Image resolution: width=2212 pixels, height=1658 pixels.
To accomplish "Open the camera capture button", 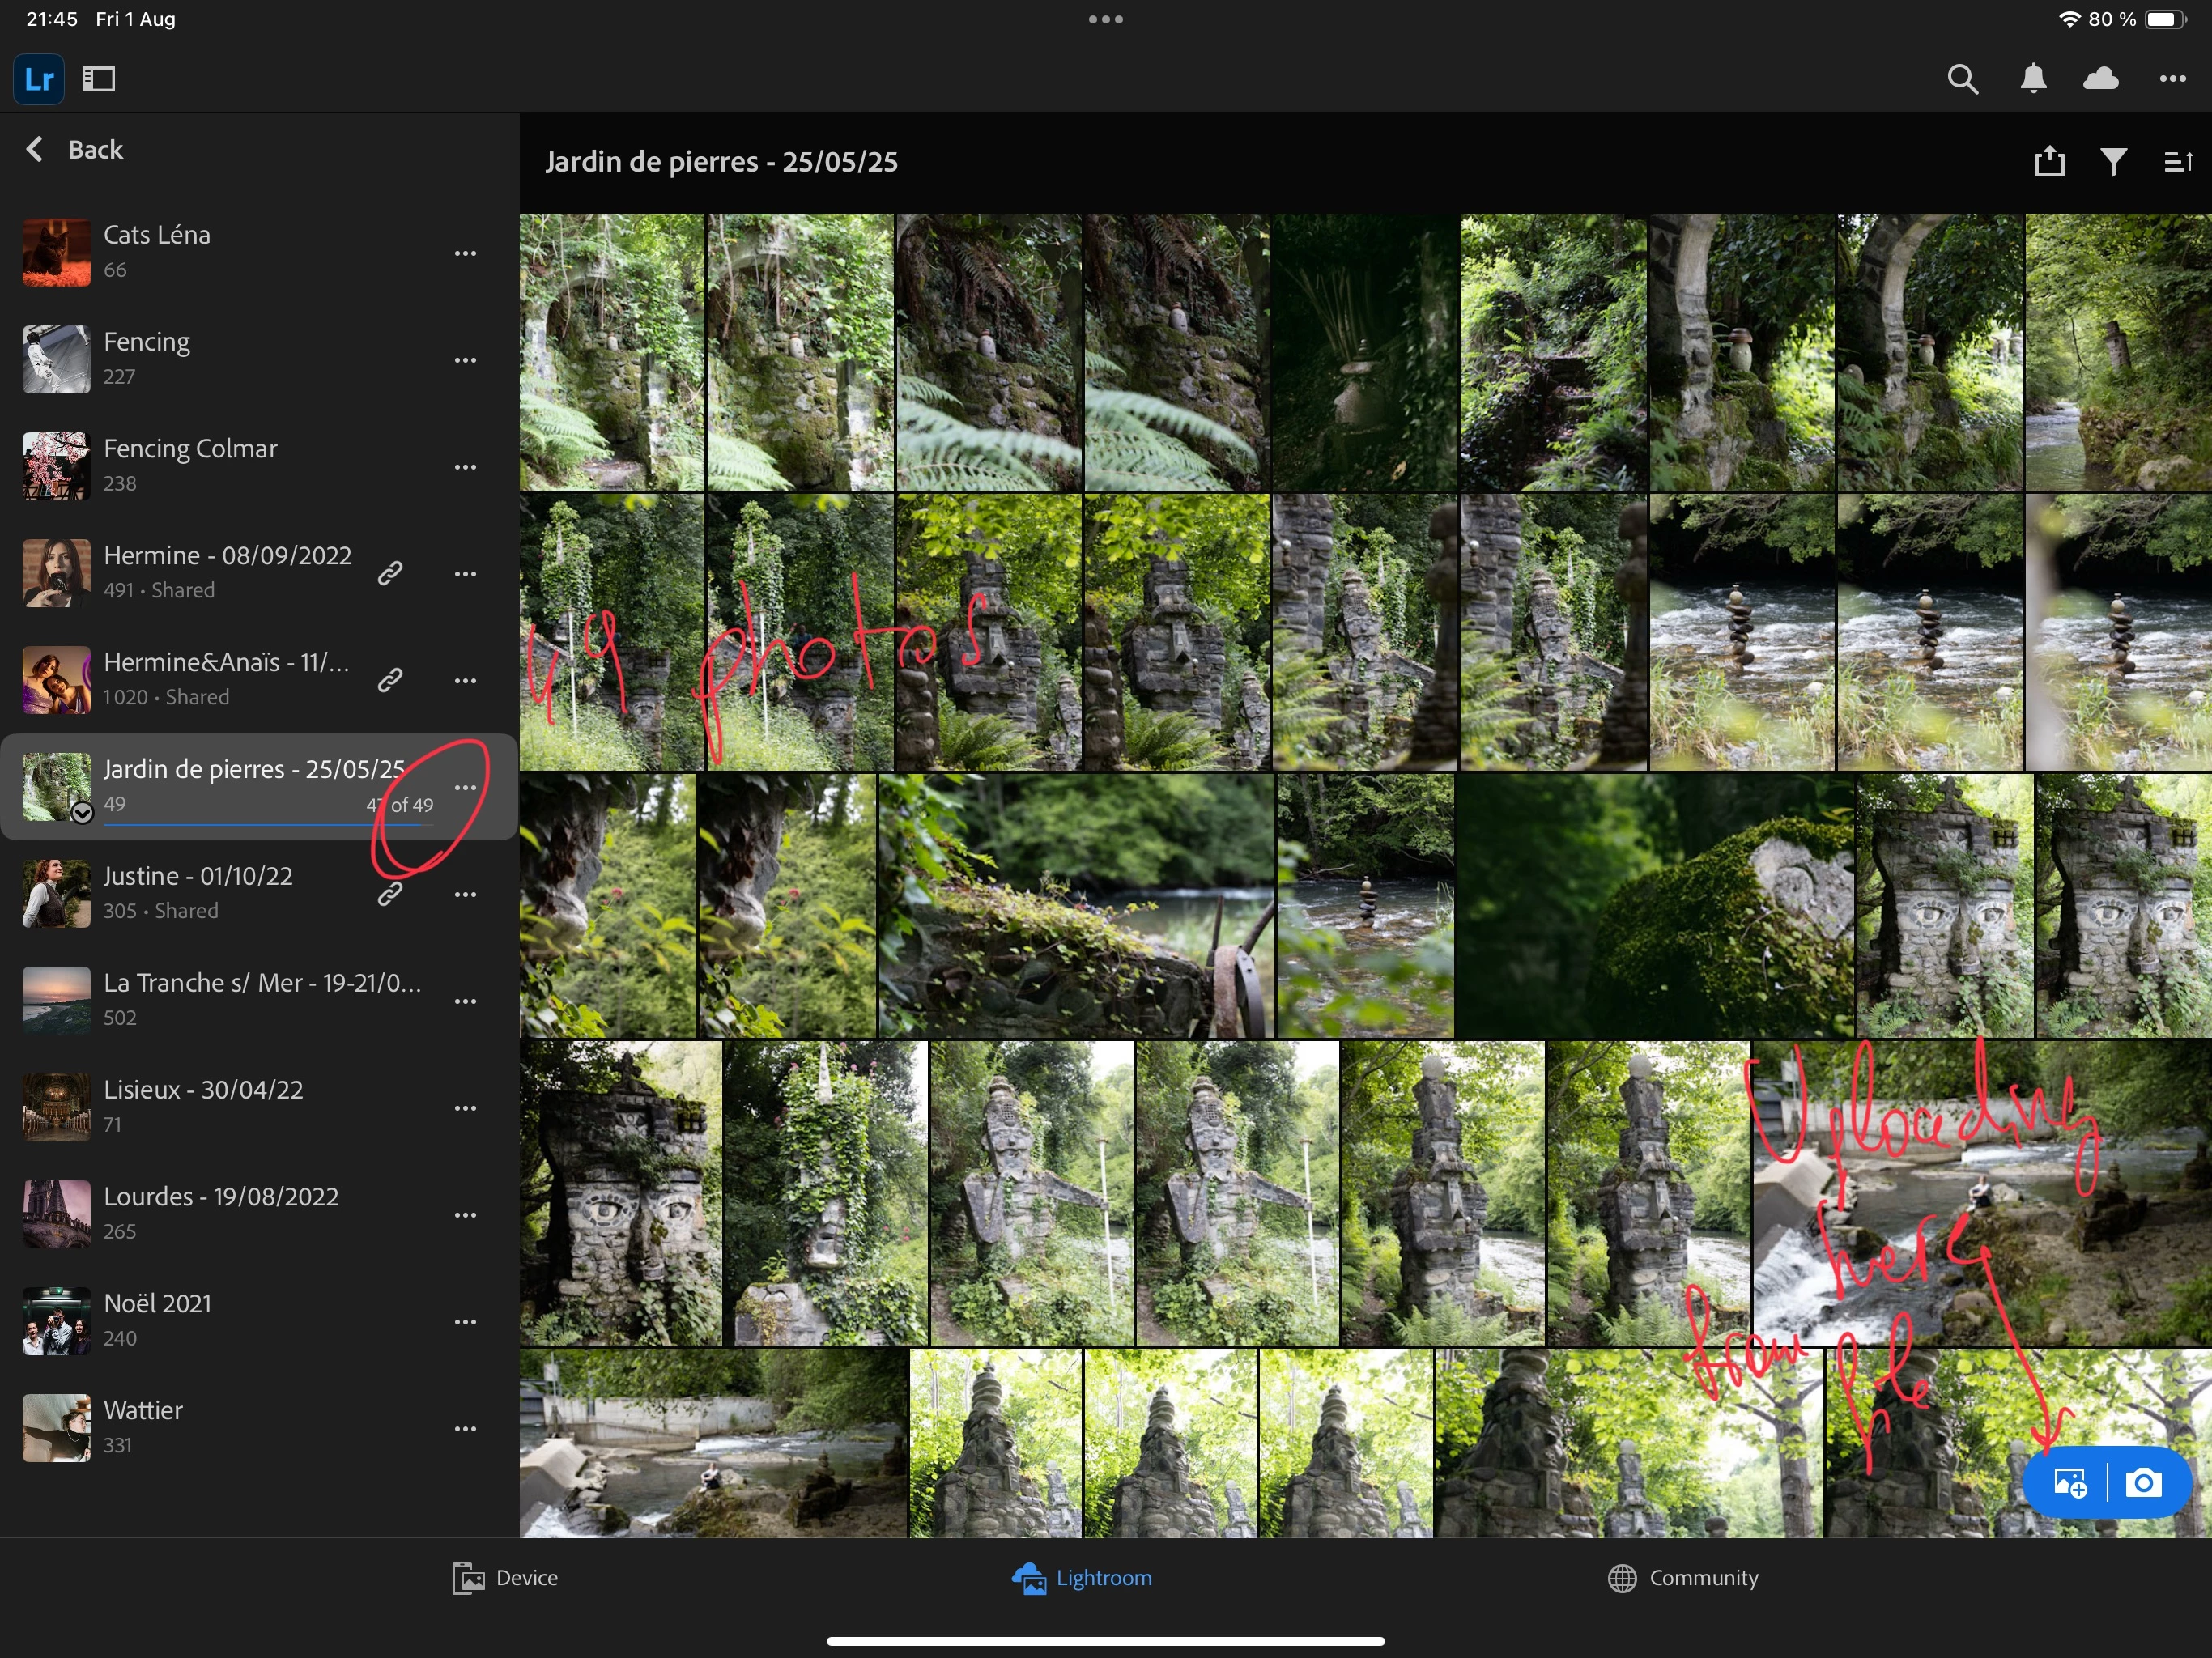I will pyautogui.click(x=2142, y=1482).
